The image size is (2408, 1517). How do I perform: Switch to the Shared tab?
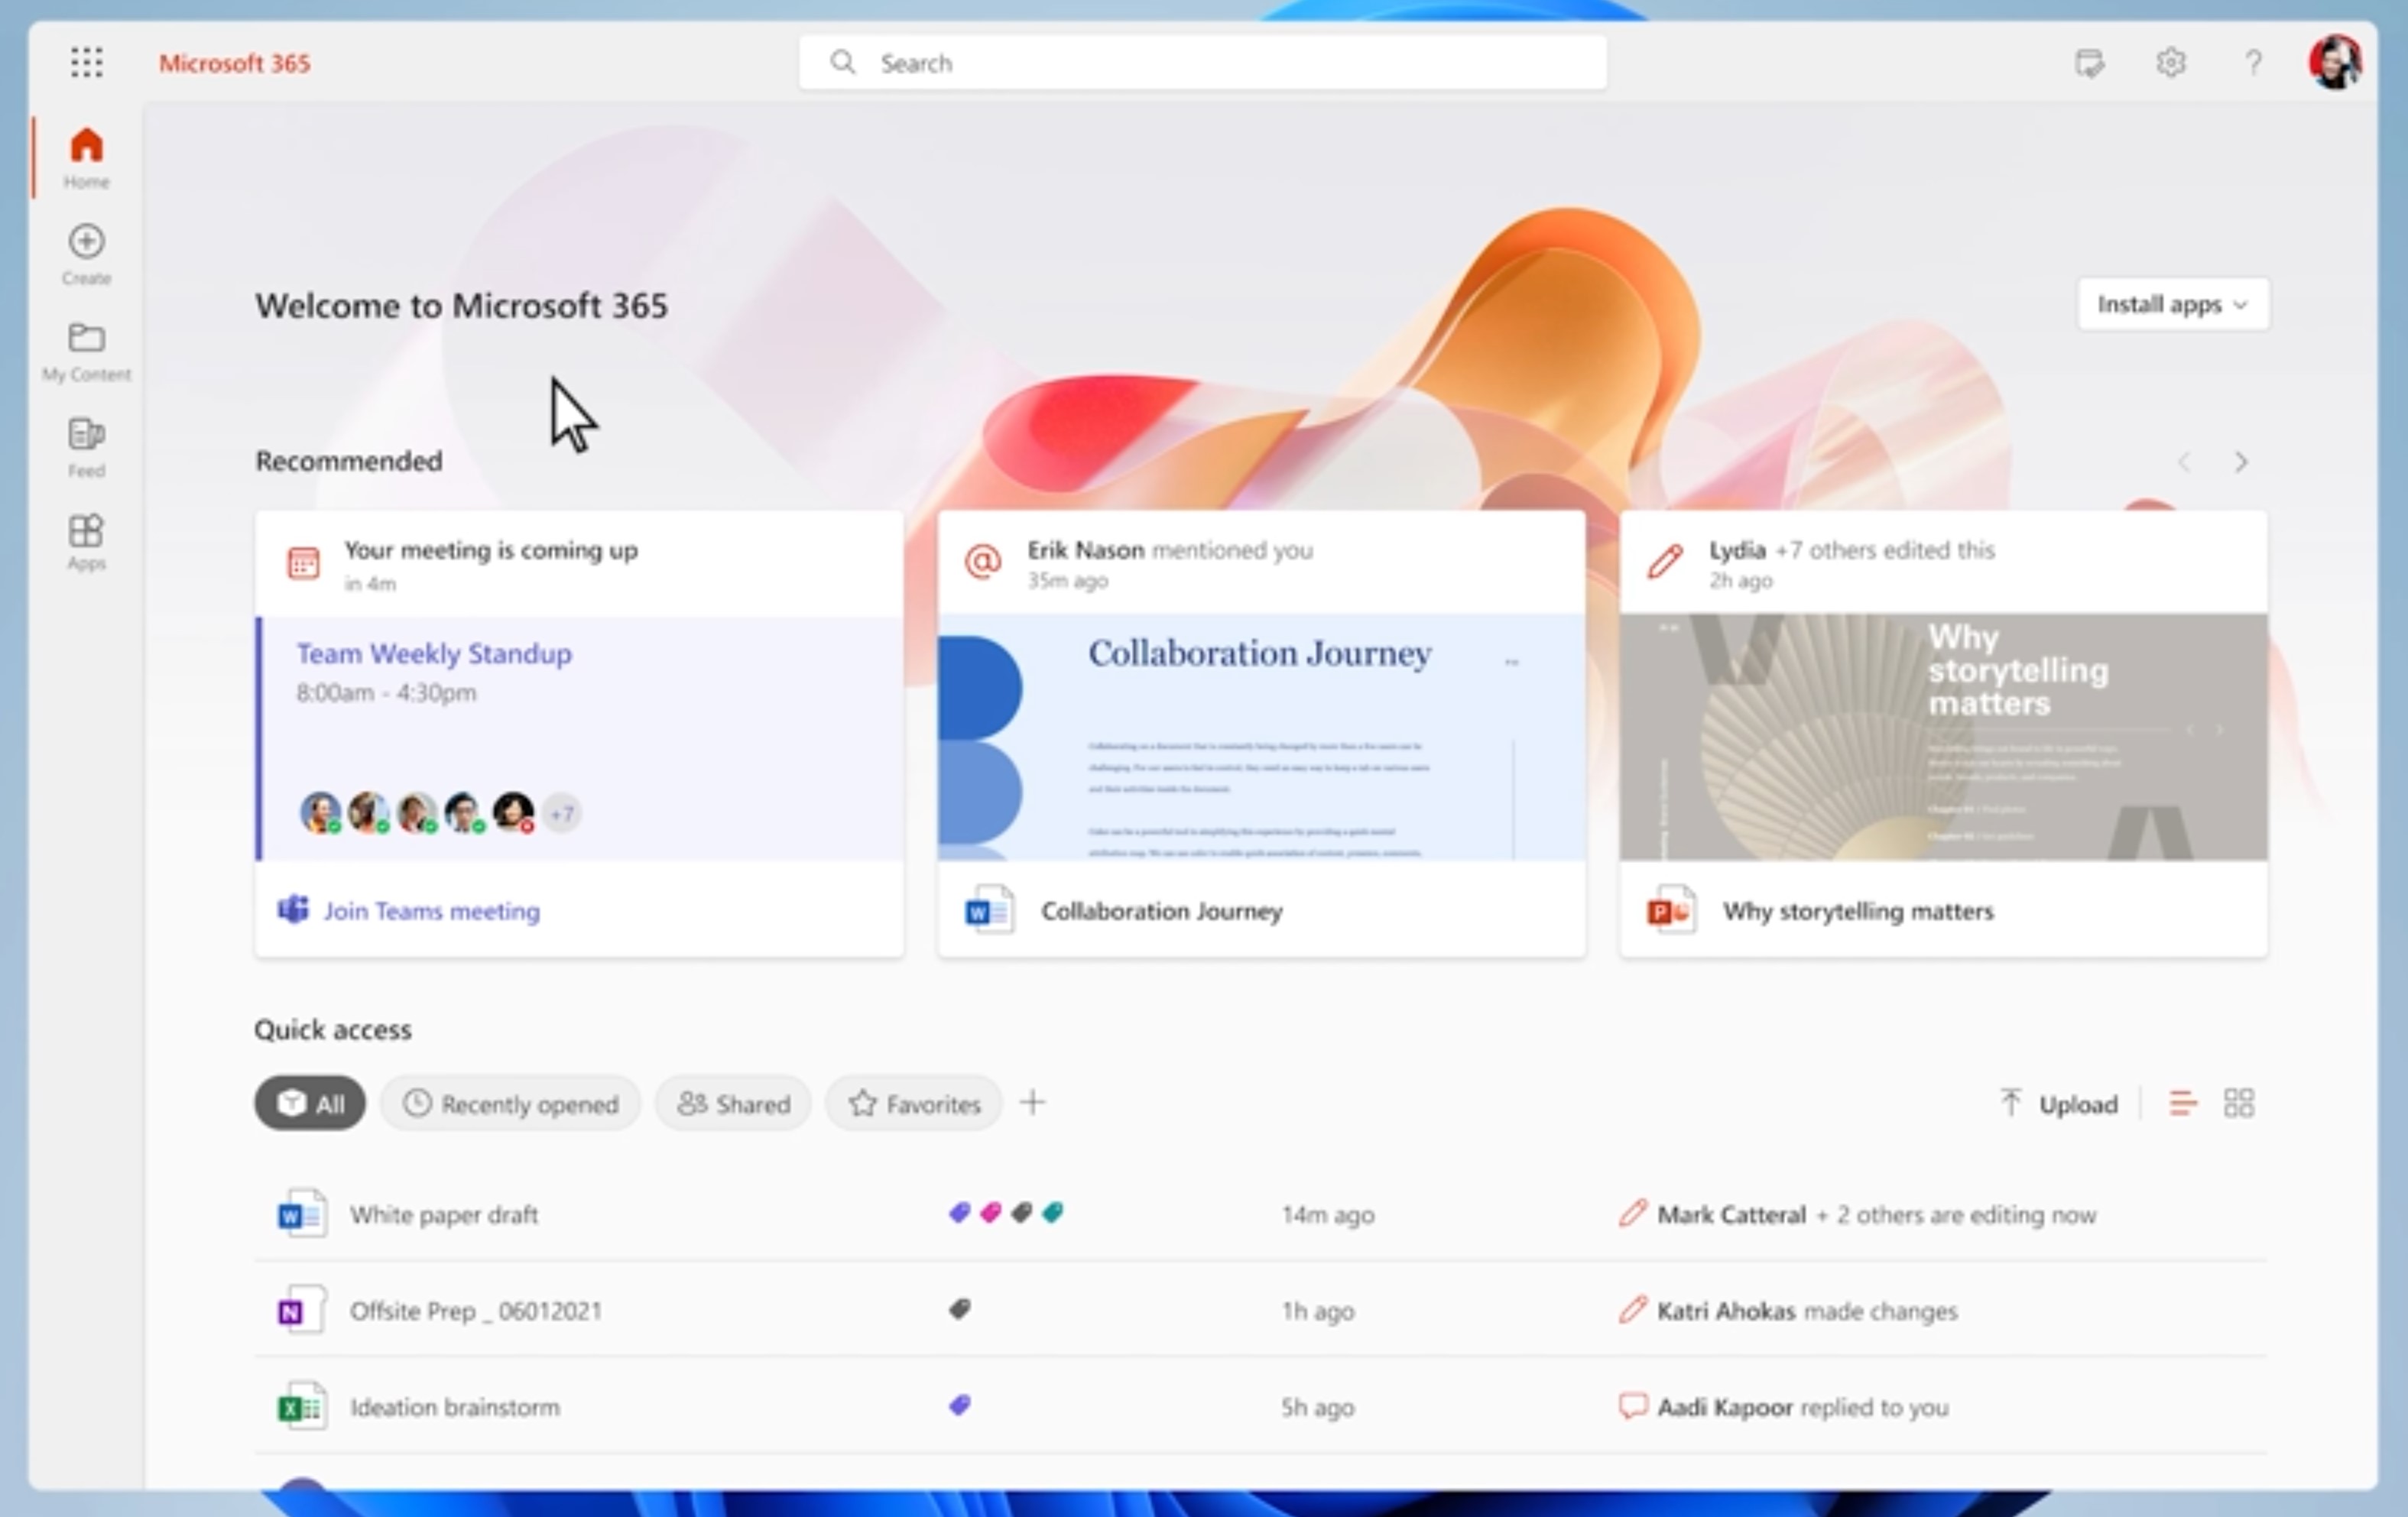point(732,1103)
